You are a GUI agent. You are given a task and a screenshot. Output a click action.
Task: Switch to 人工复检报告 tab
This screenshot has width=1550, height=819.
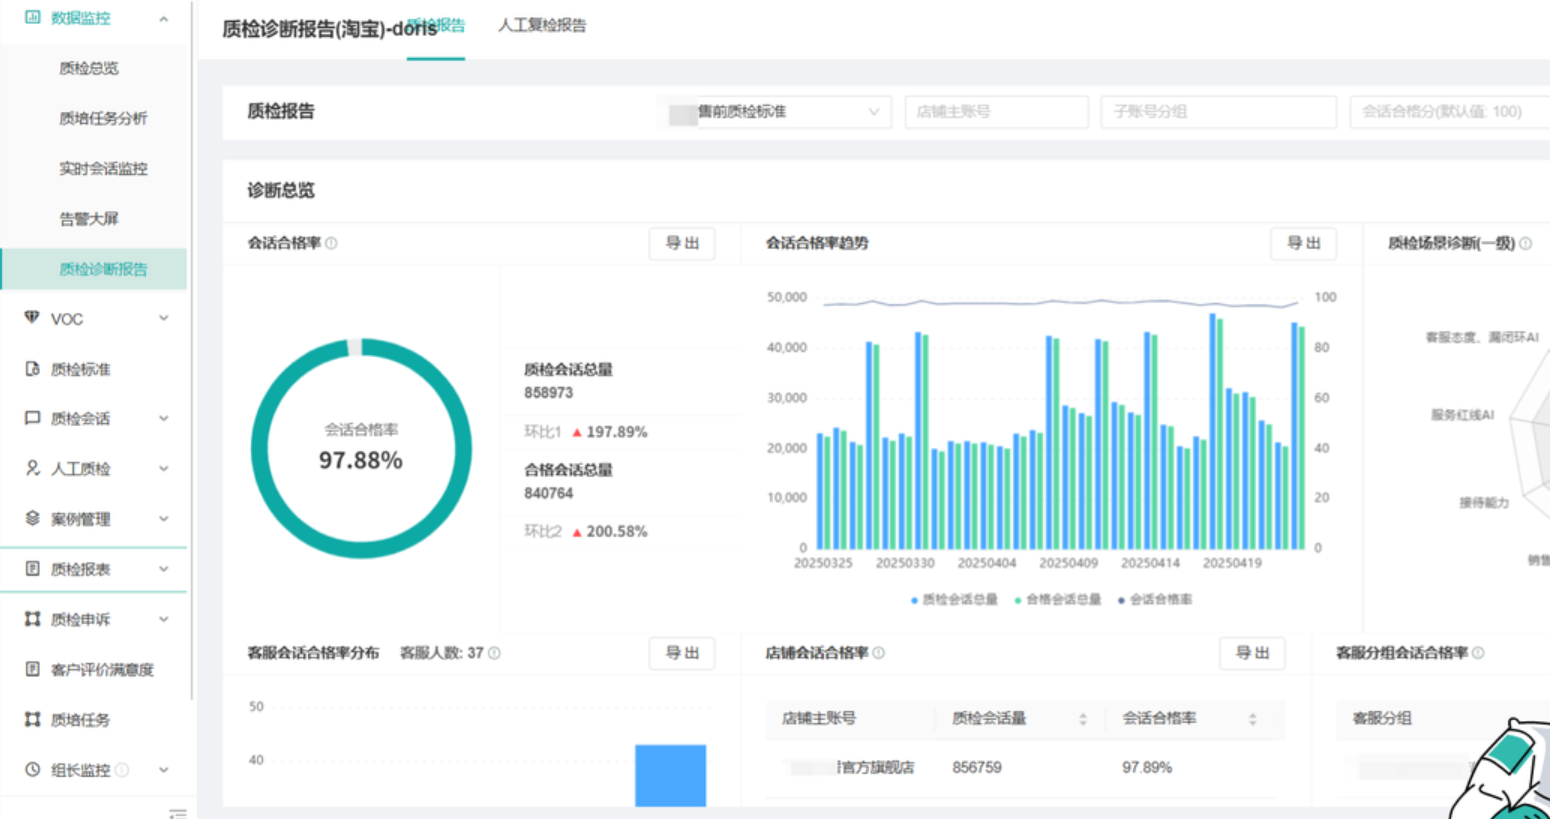click(x=542, y=25)
